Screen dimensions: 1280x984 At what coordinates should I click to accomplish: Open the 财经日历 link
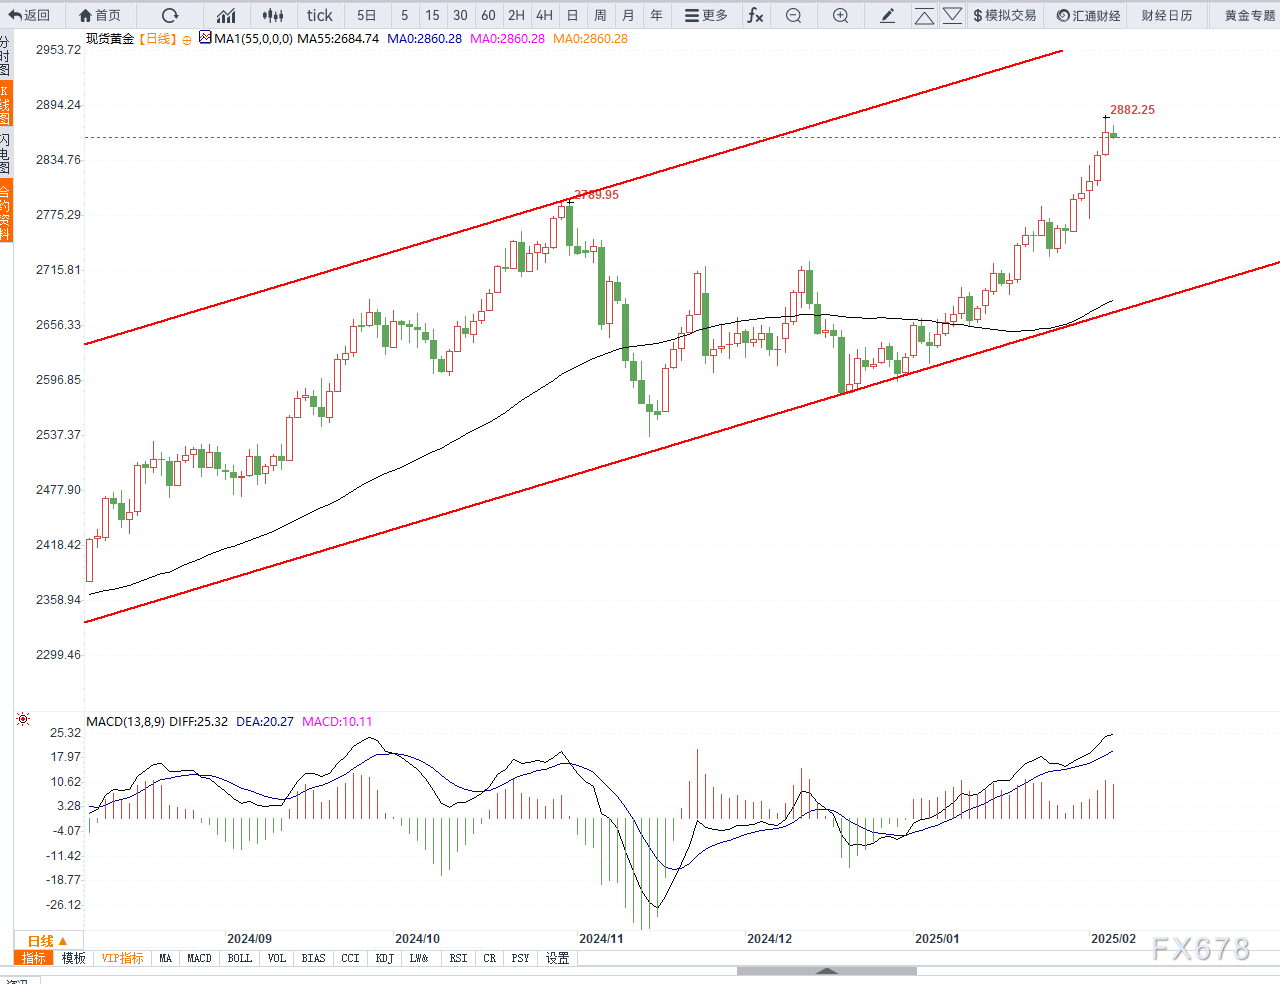(1166, 15)
